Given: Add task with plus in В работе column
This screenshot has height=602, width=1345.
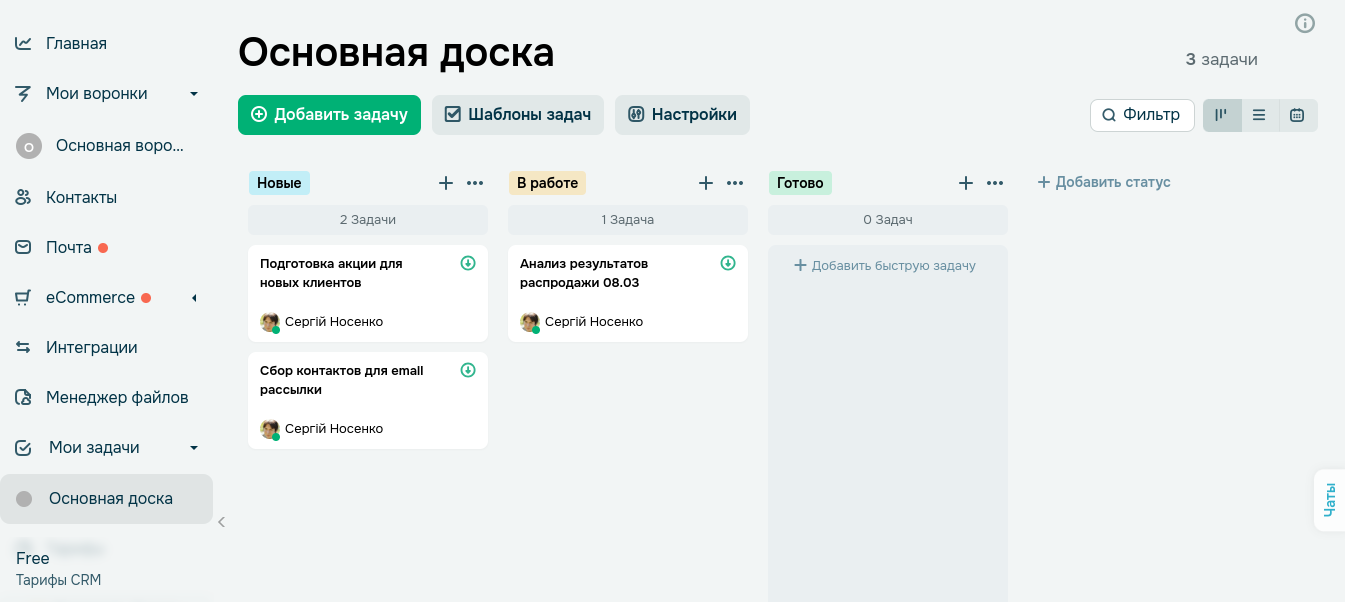Looking at the screenshot, I should click(706, 183).
